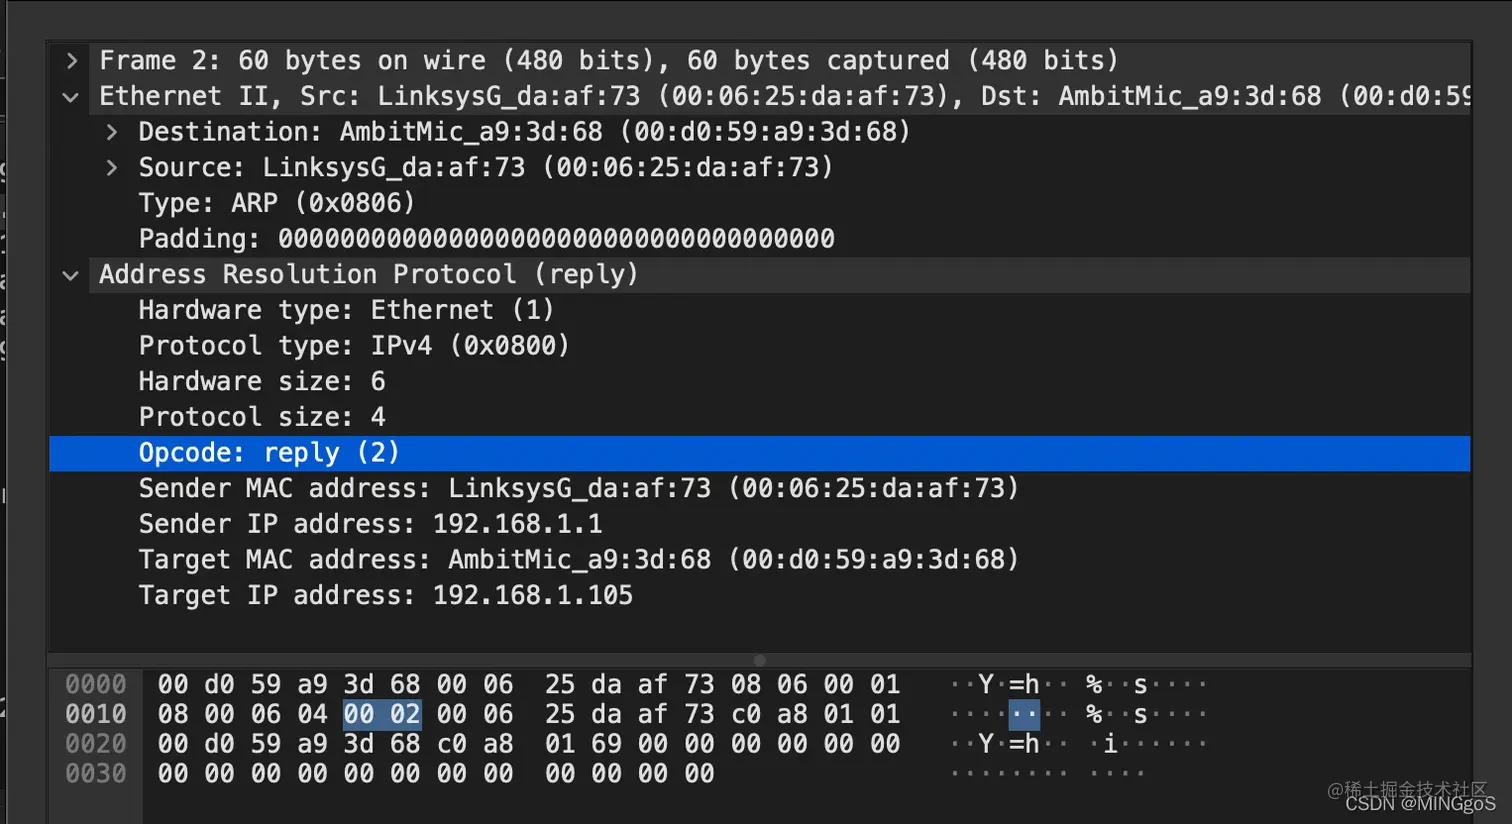Image resolution: width=1512 pixels, height=824 pixels.
Task: Click ASCII text of hex row 0020
Action: tap(1079, 744)
